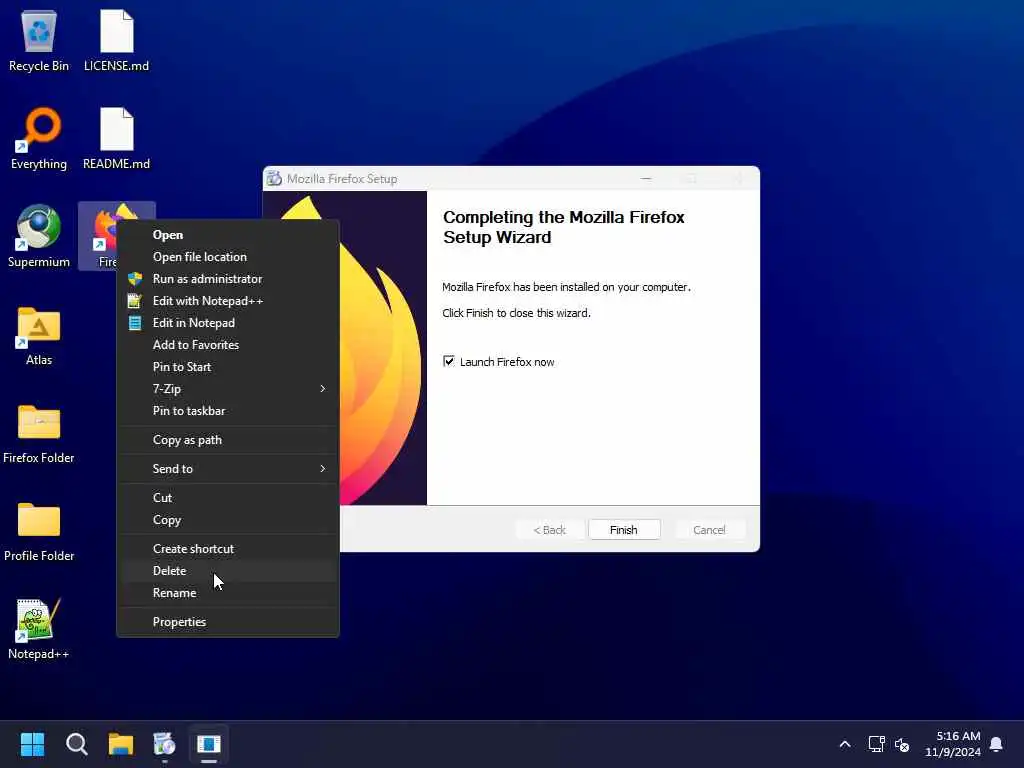Choose Edit with Notepad++

coord(227,301)
